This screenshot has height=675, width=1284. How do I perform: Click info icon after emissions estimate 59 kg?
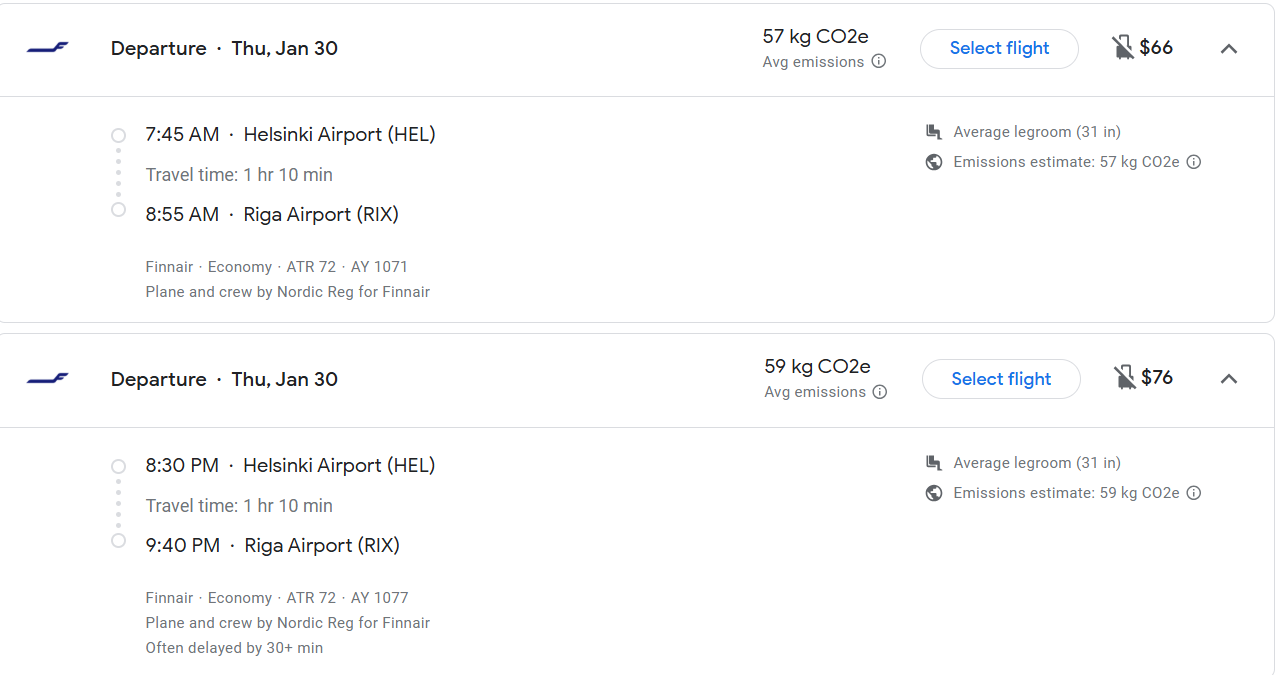point(1193,493)
